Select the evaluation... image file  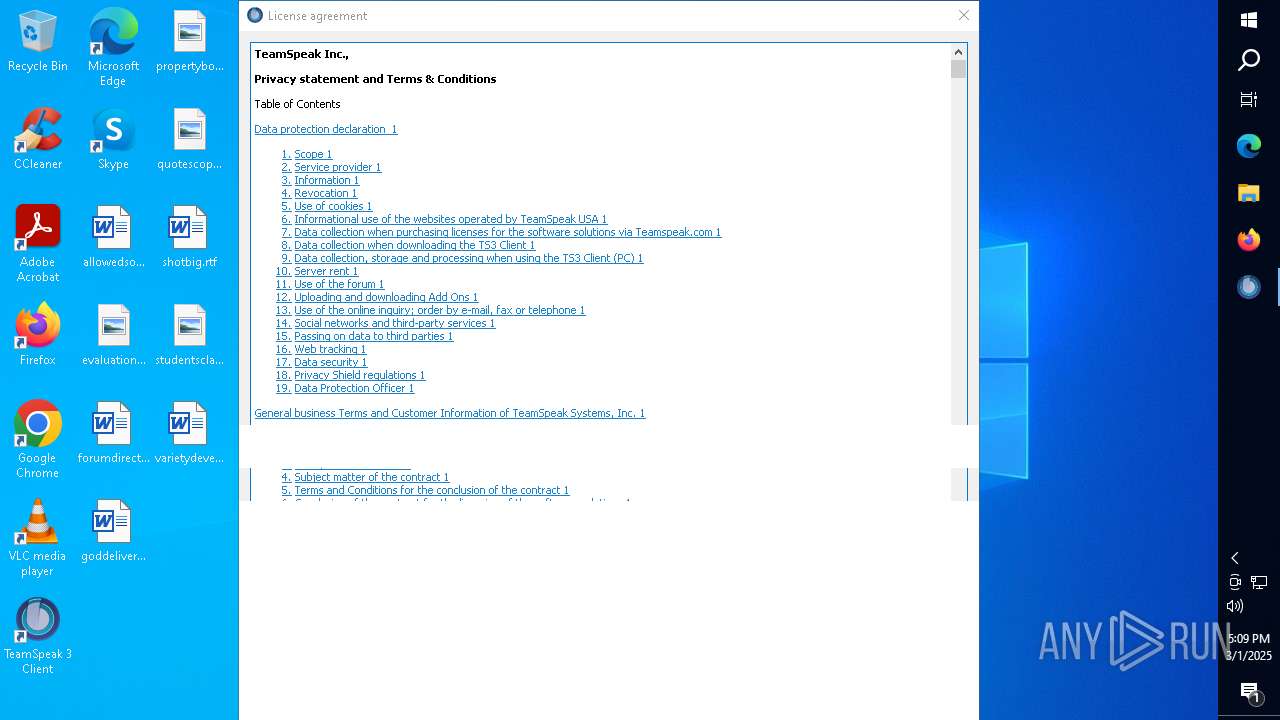[113, 335]
